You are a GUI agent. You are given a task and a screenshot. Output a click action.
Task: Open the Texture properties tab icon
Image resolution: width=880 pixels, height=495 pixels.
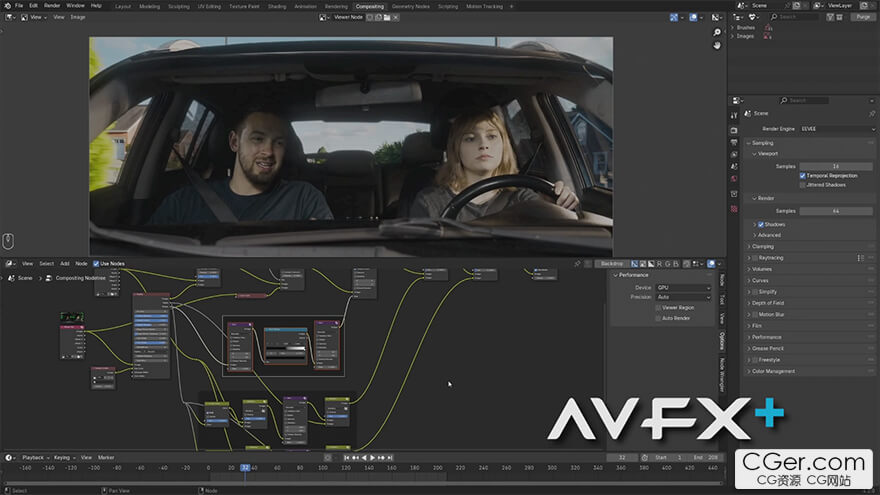[734, 209]
